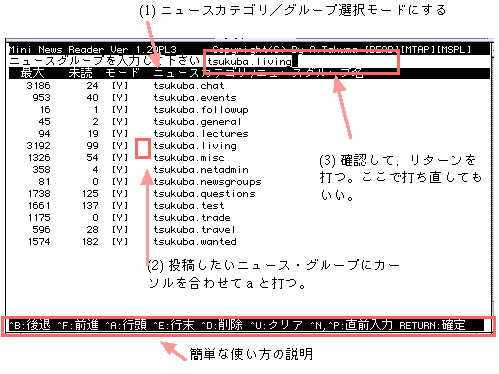
Task: Click the 未読 column header
Action: (80, 73)
